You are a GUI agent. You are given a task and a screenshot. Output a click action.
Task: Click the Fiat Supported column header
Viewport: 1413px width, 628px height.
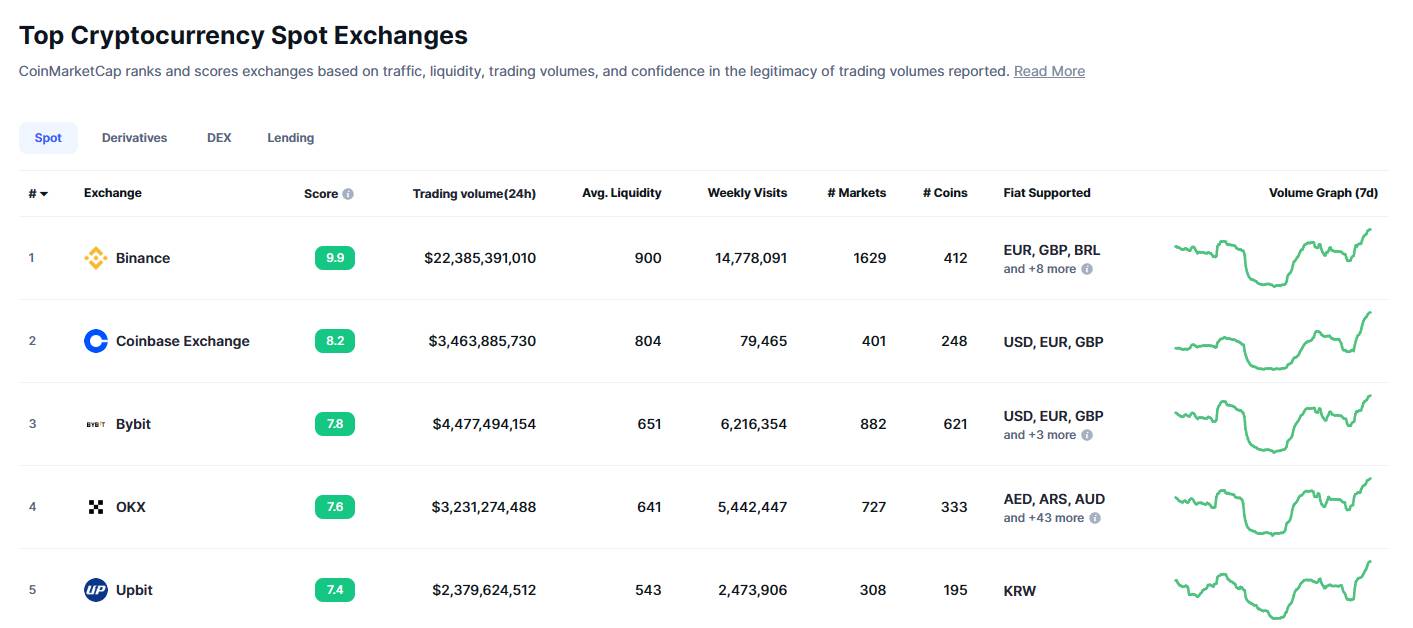coord(1047,193)
